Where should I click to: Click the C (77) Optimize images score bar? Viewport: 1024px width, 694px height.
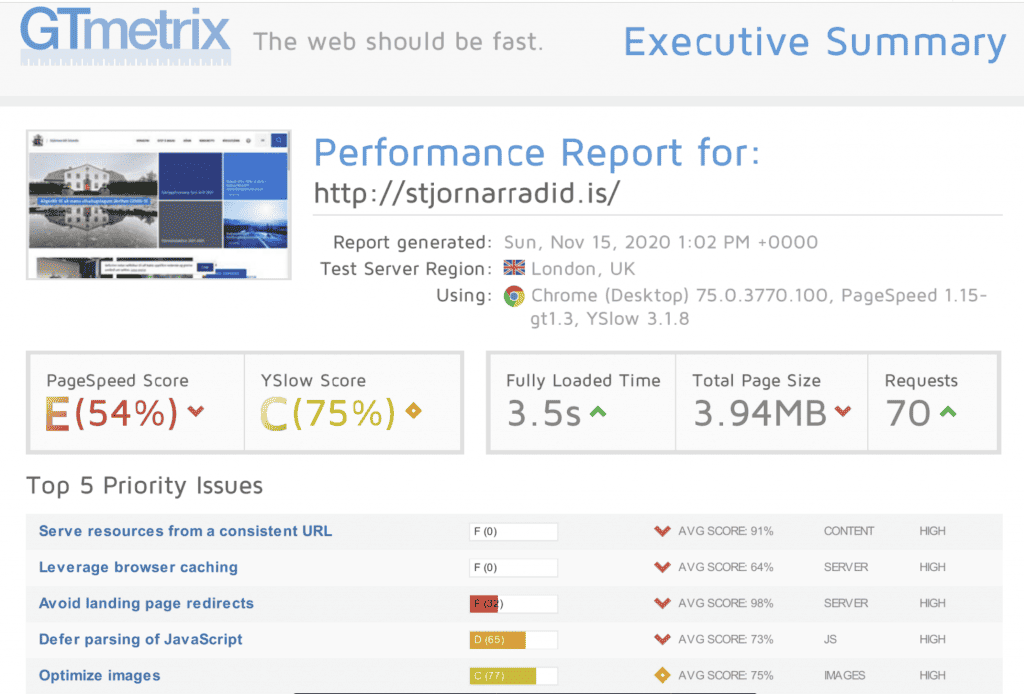tap(512, 675)
